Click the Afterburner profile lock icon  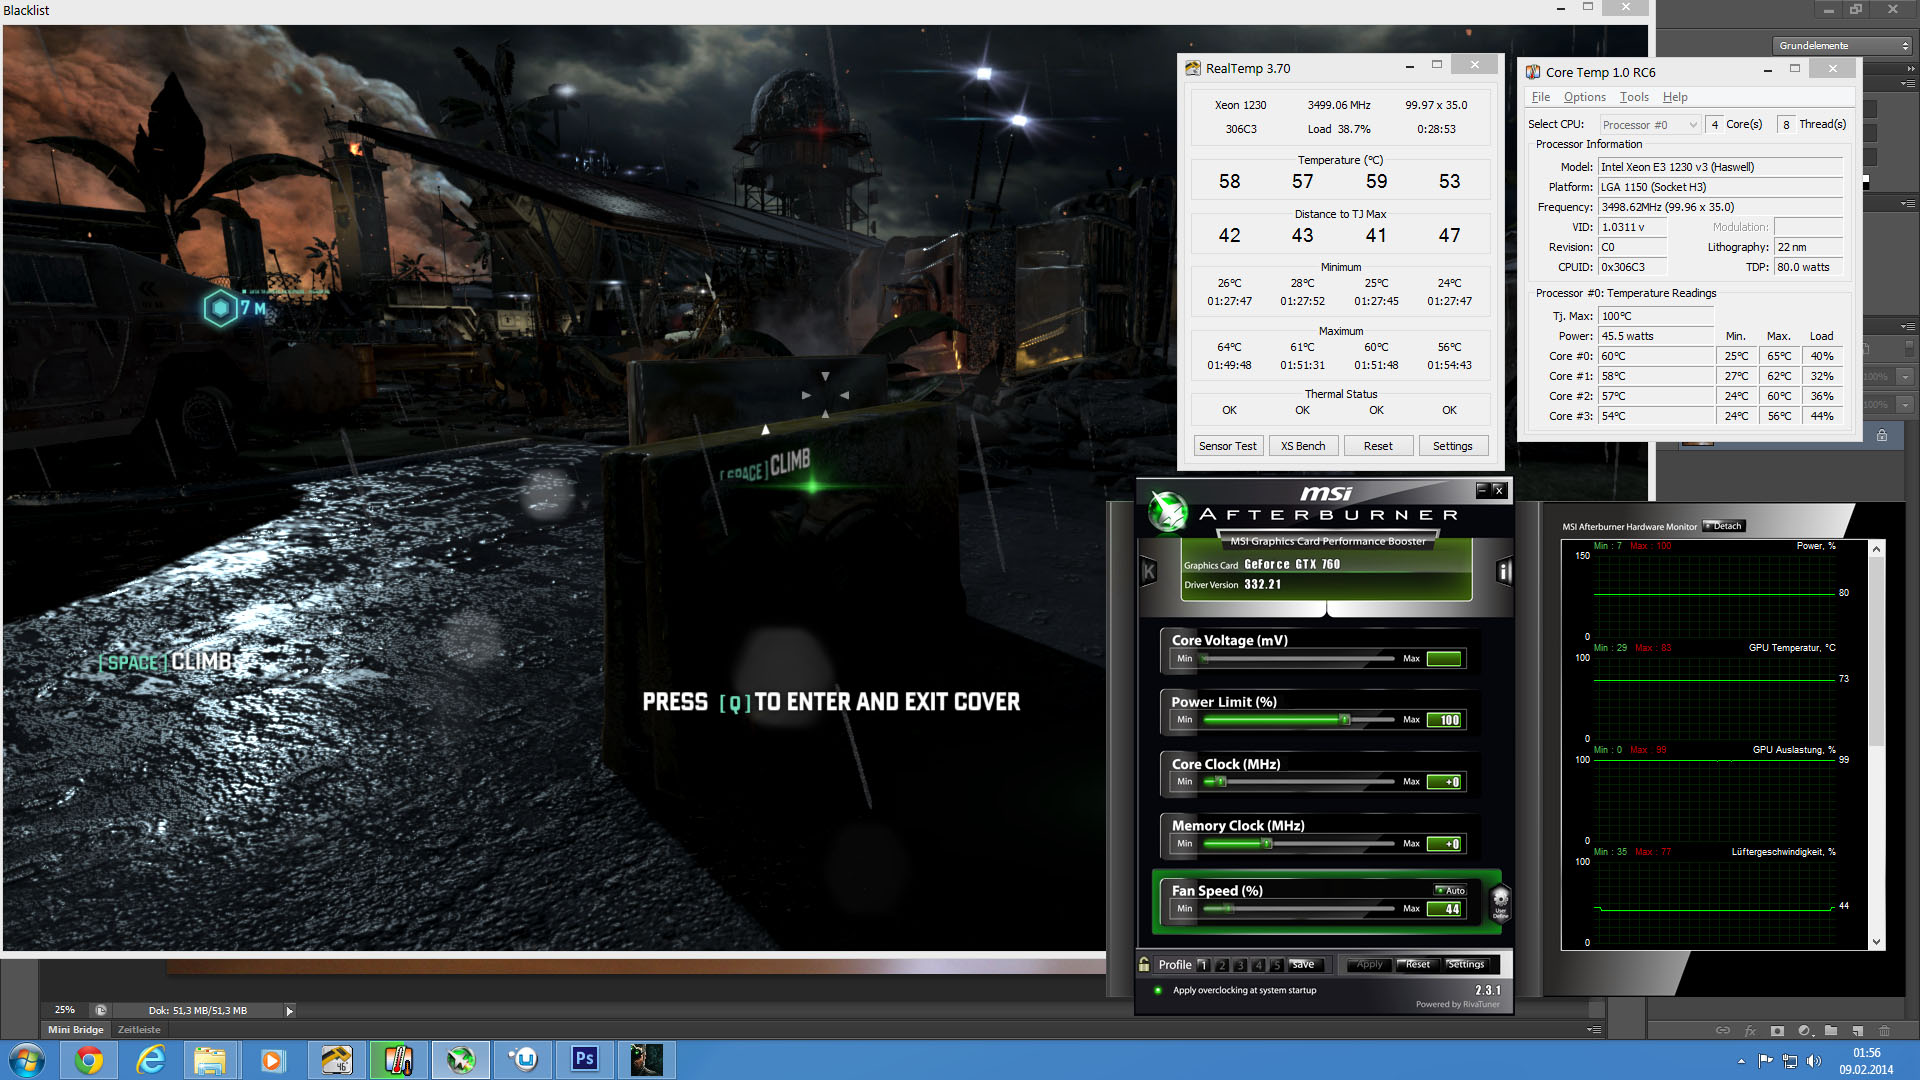[1144, 964]
